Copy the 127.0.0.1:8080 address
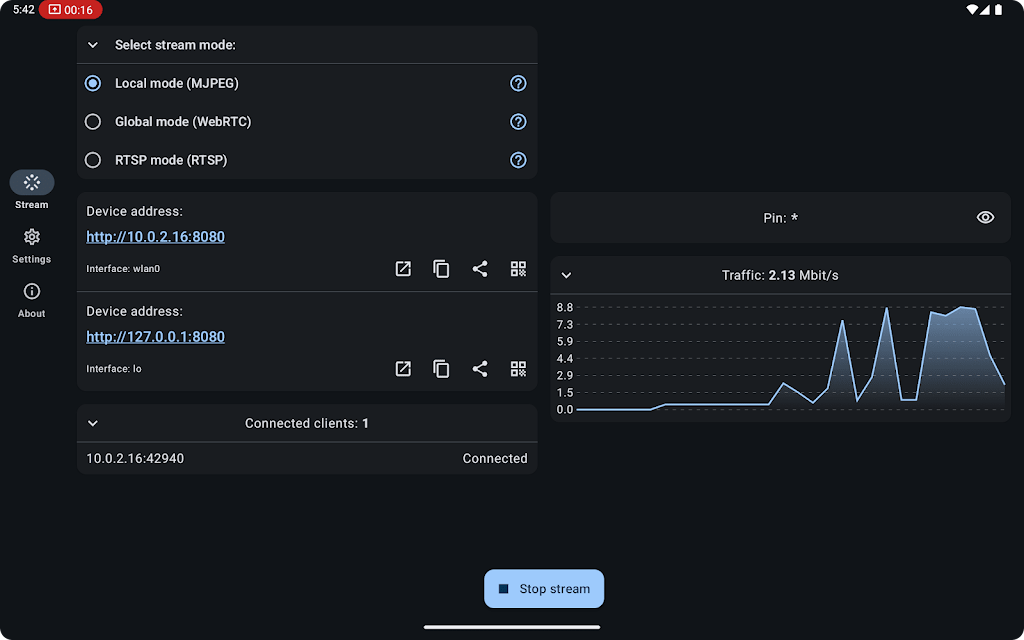Screen dimensions: 1024x640 [441, 369]
